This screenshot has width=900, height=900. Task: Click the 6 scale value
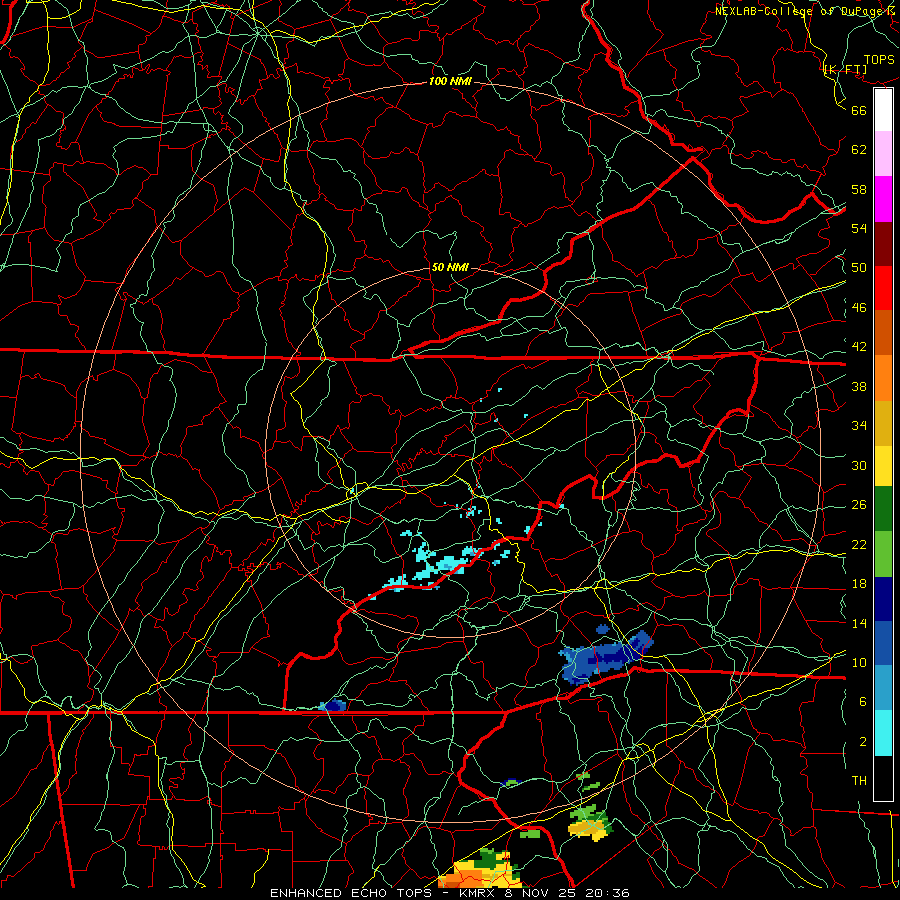pyautogui.click(x=863, y=702)
